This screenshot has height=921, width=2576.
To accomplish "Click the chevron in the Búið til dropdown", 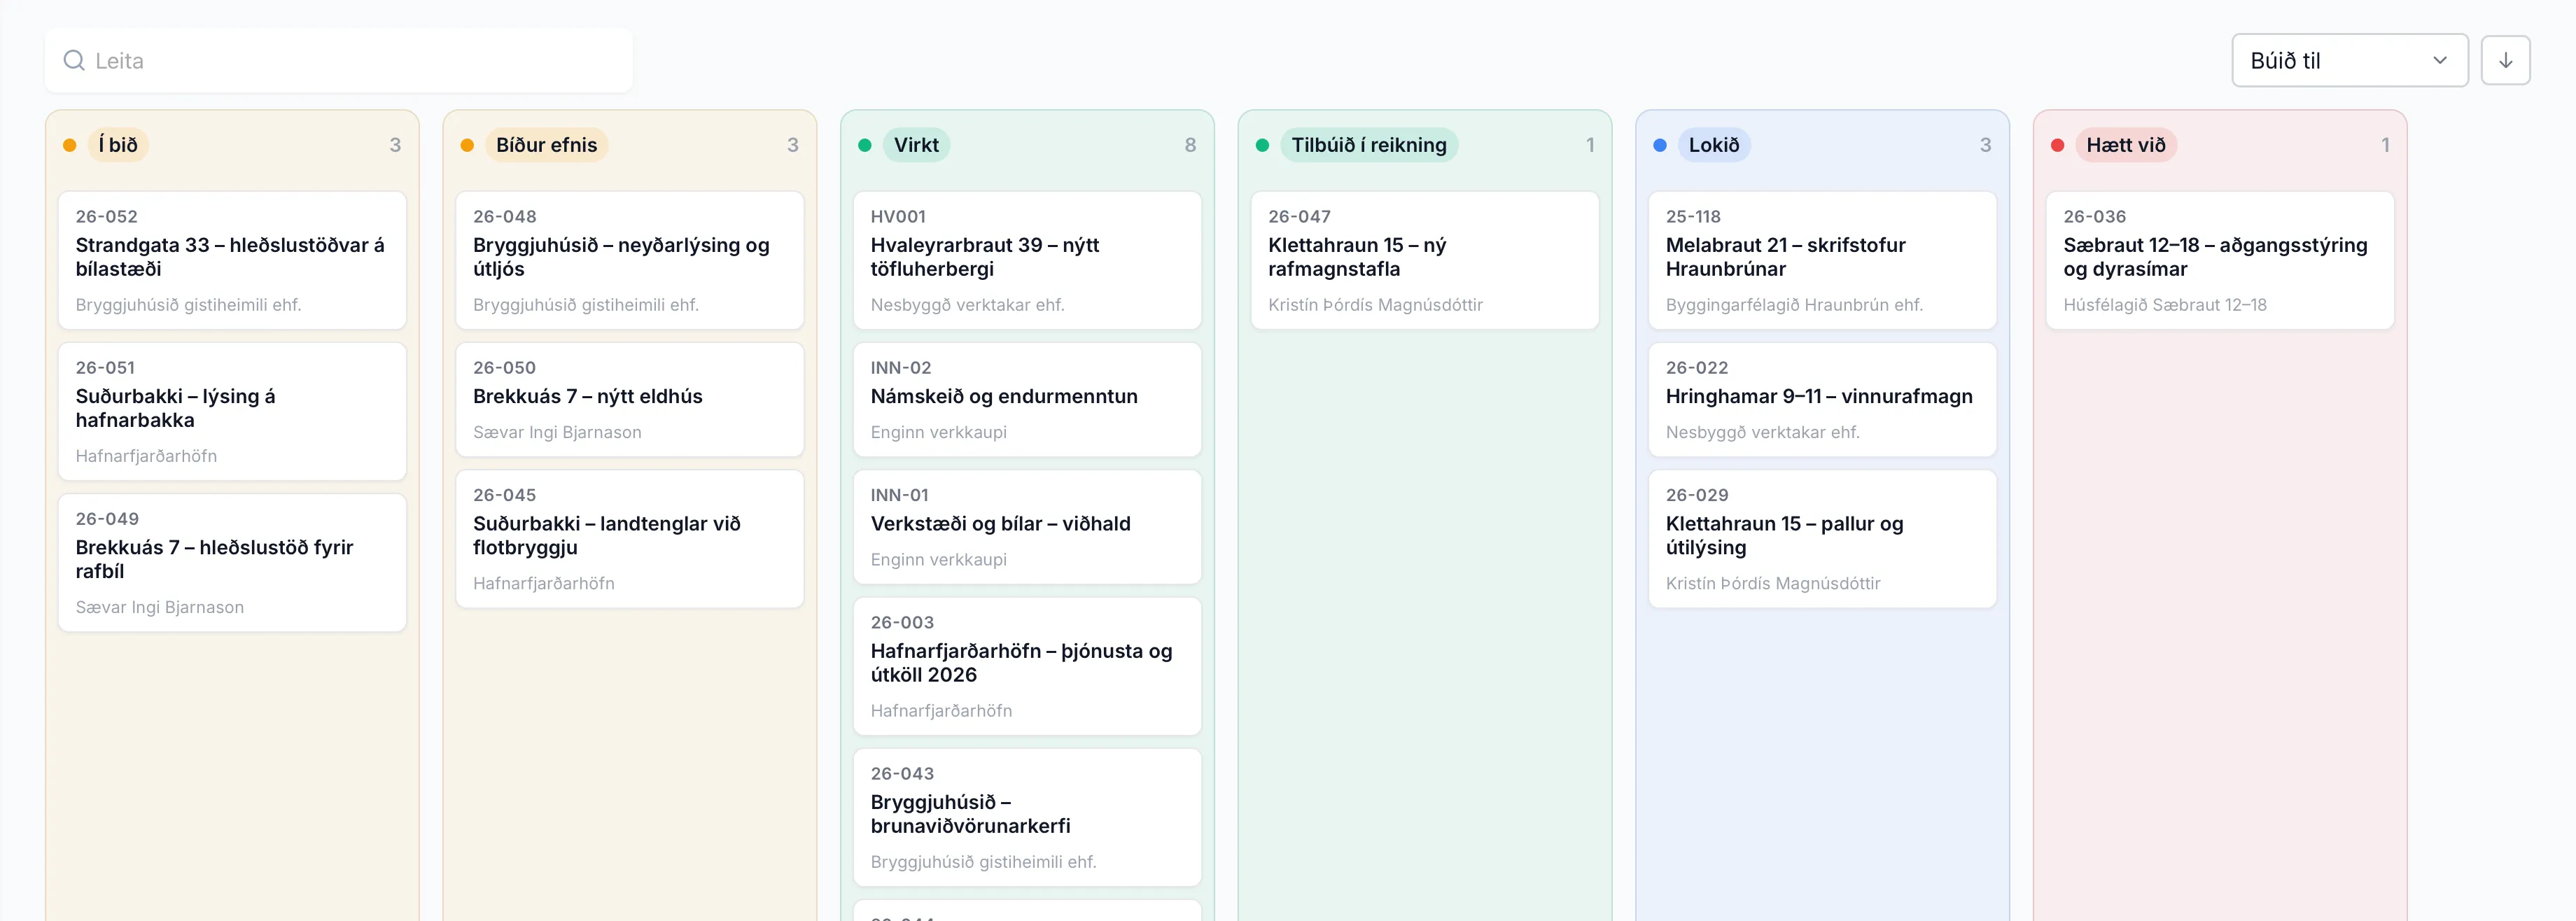I will 2440,61.
